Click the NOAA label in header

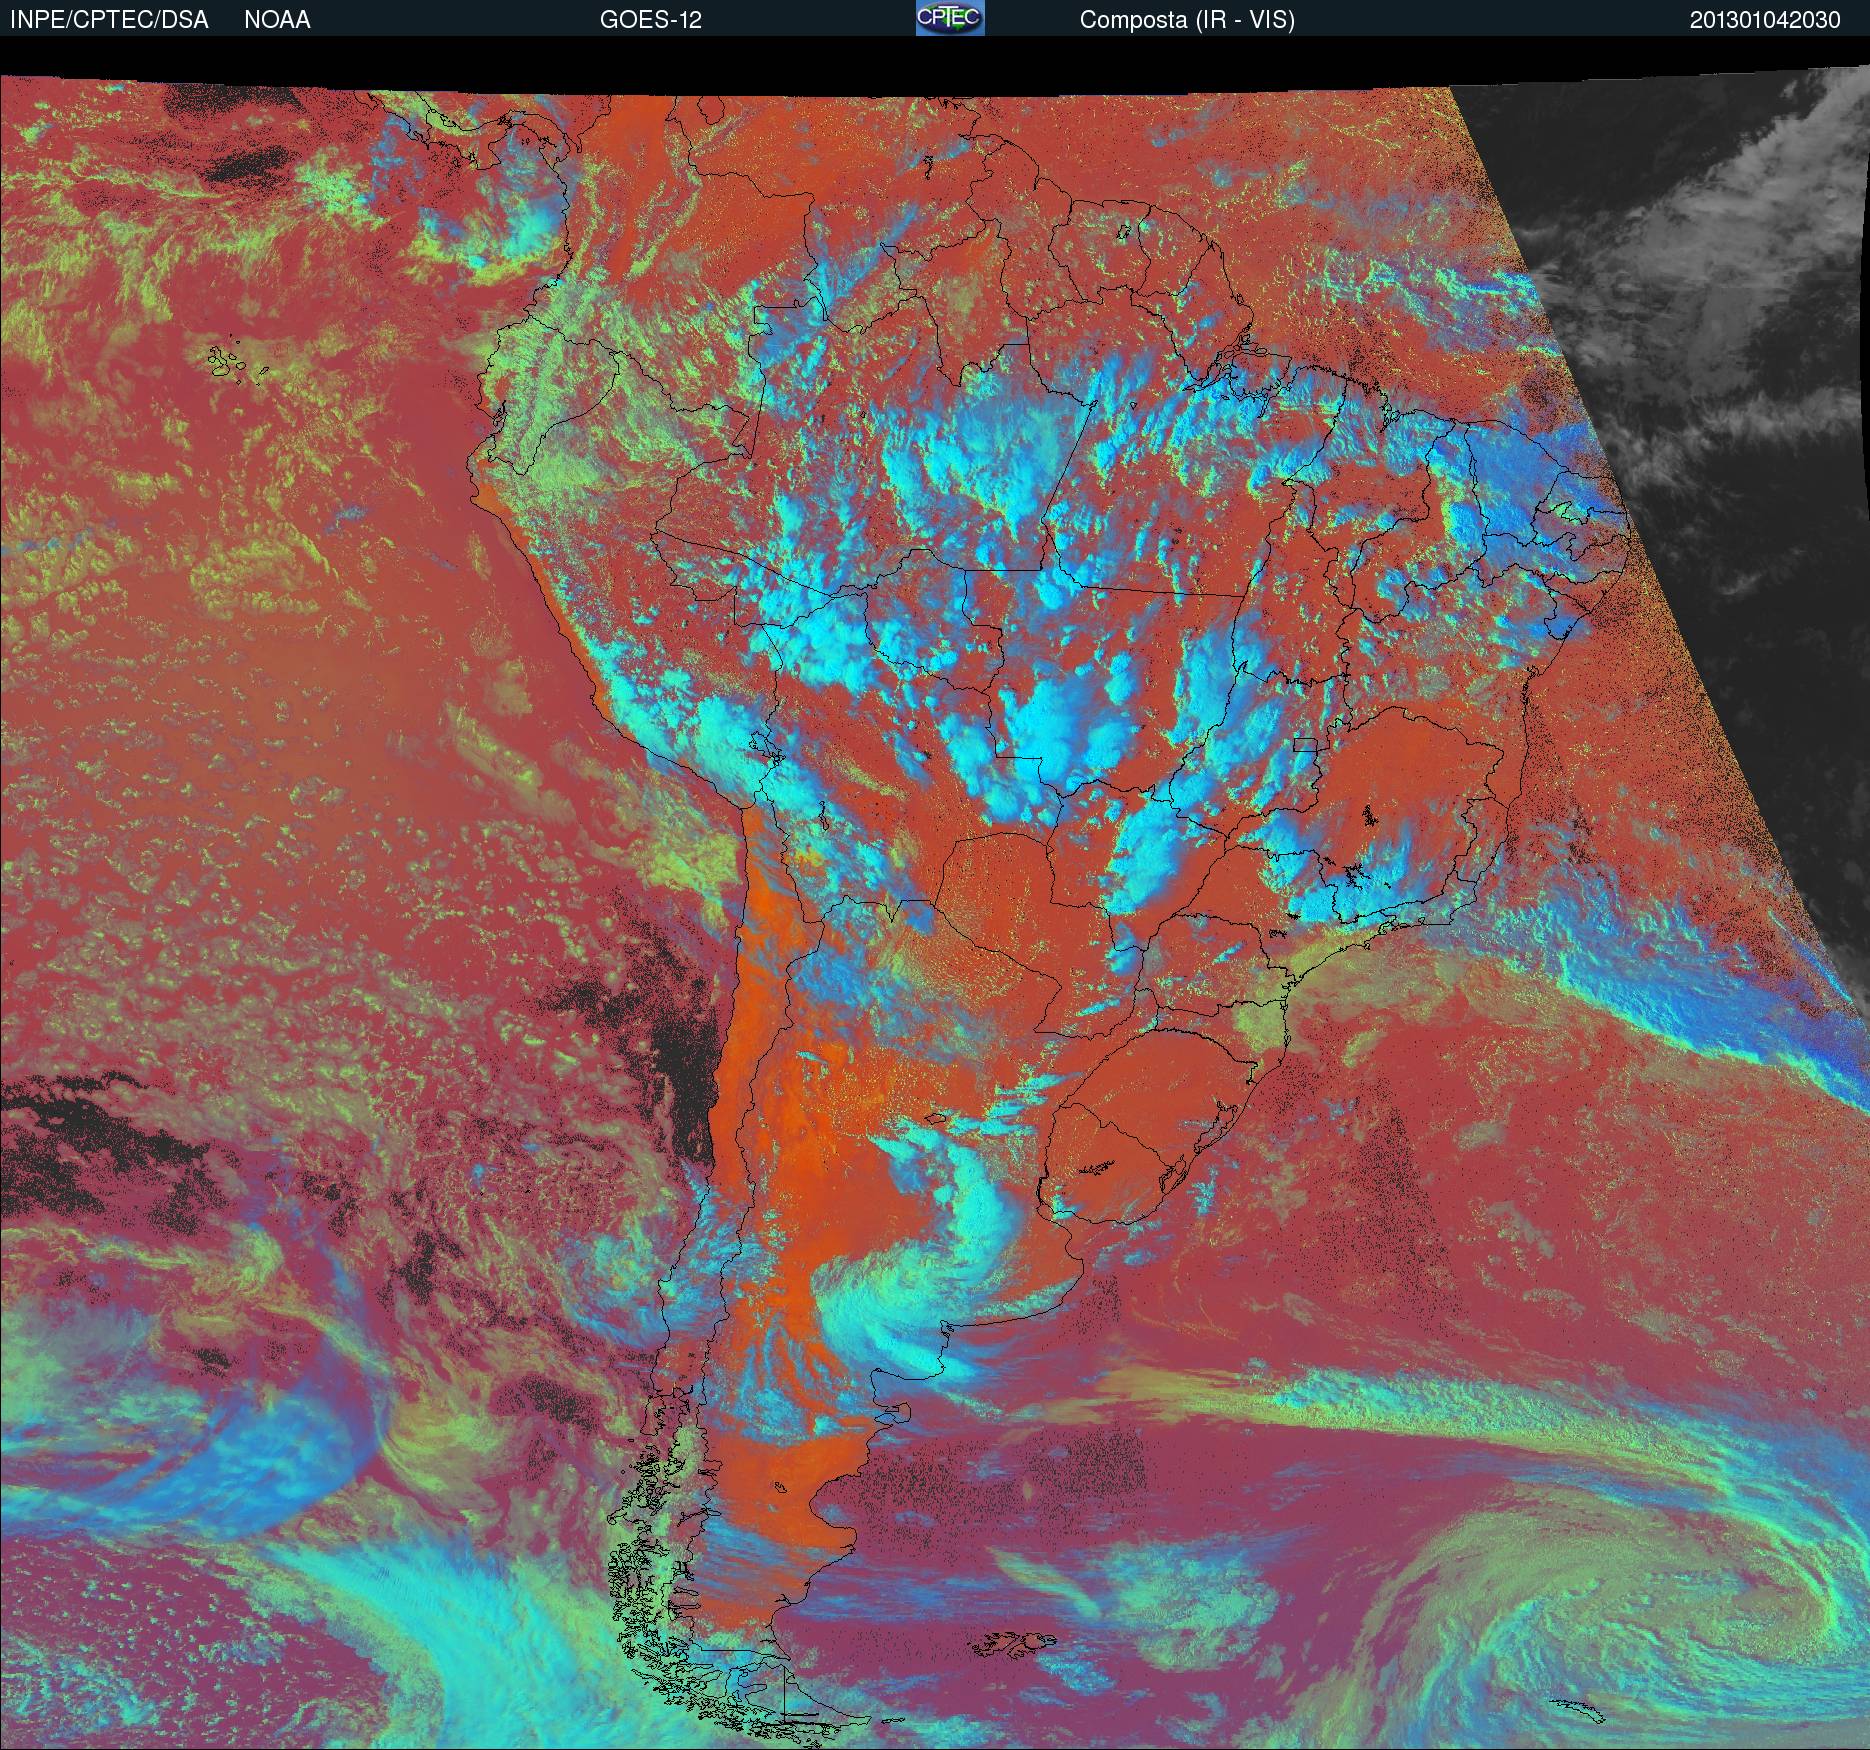[x=277, y=20]
